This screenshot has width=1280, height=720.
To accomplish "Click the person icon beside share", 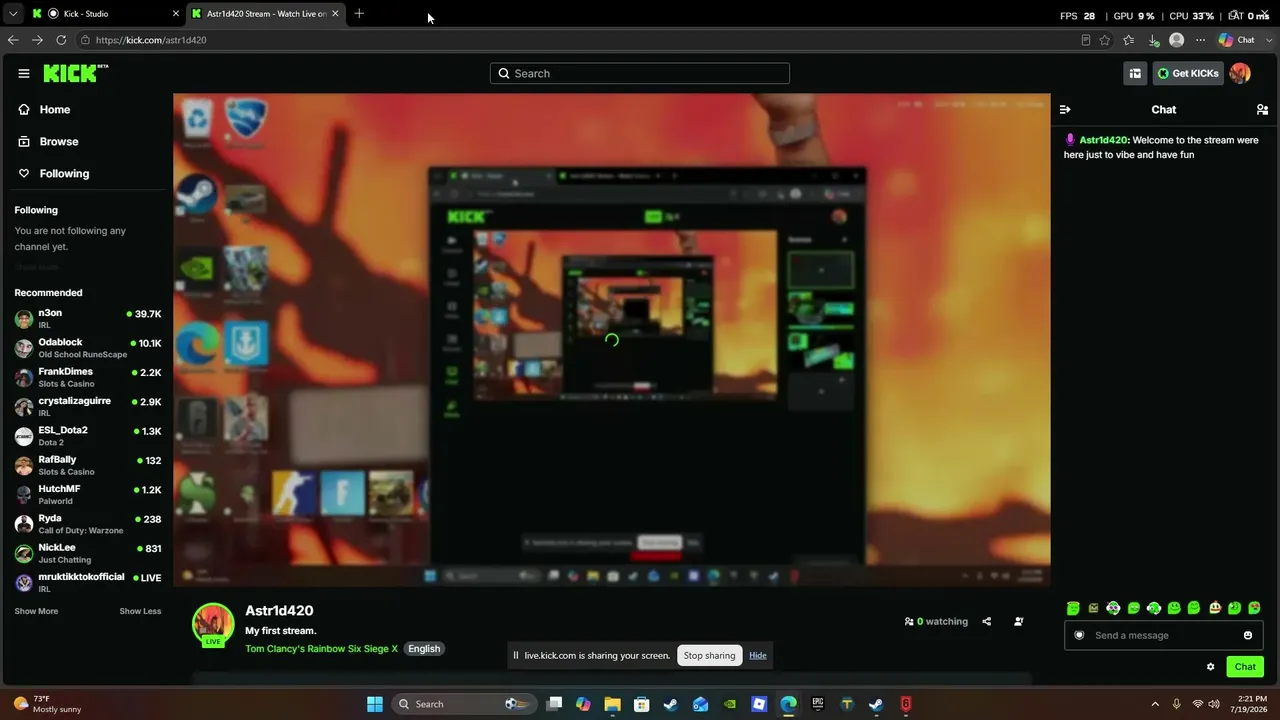I will pos(1018,621).
